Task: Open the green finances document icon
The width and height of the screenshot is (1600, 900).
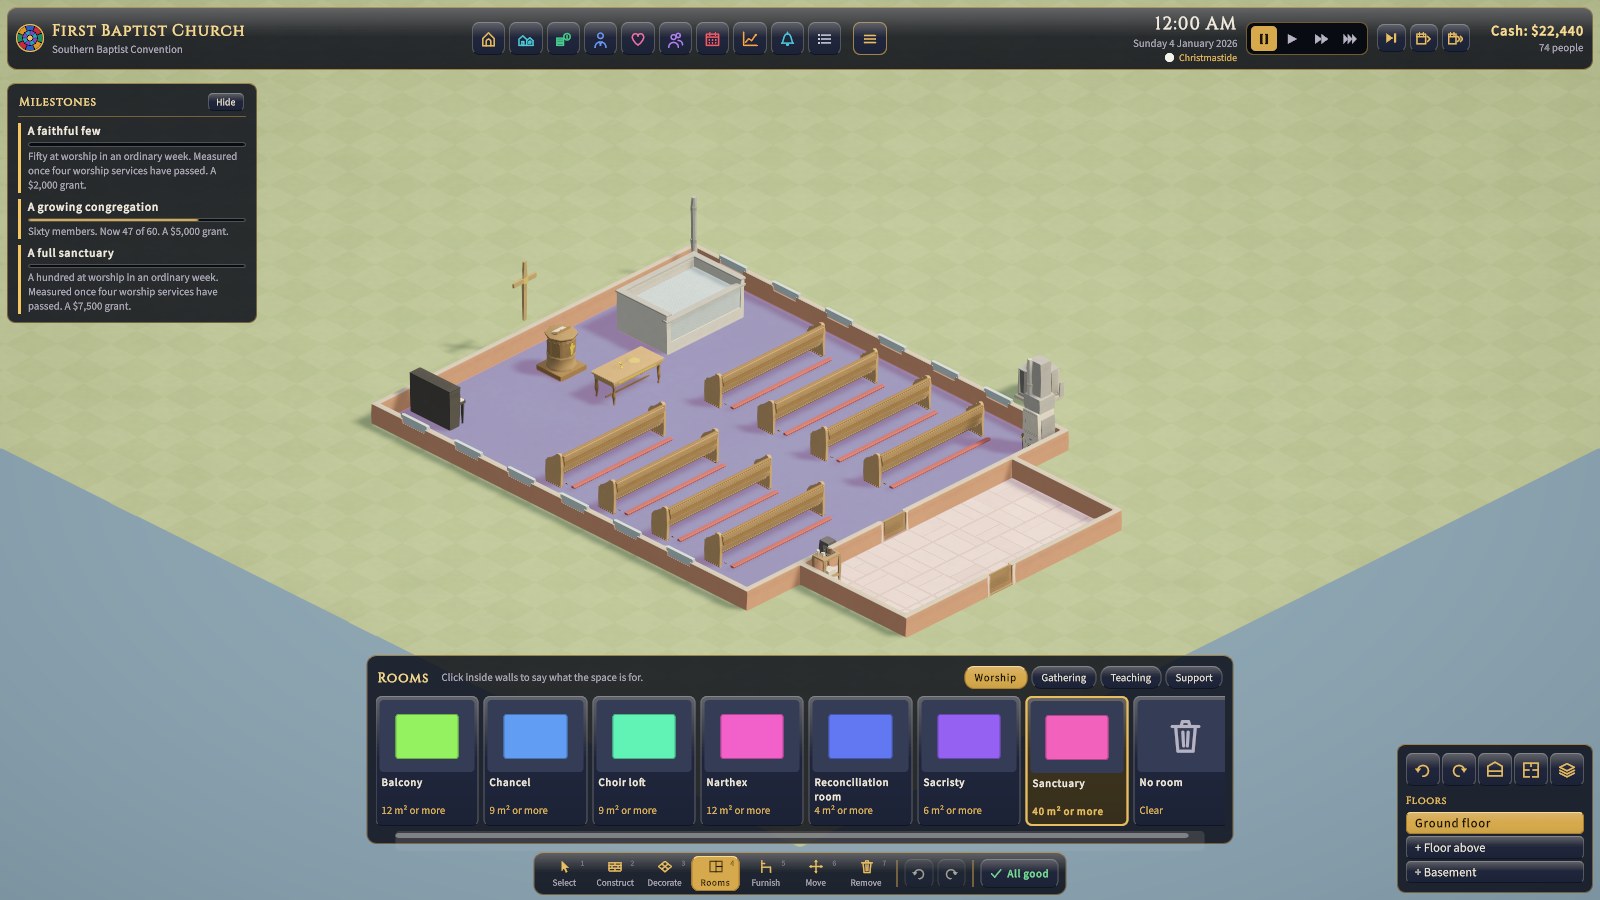Action: (563, 39)
